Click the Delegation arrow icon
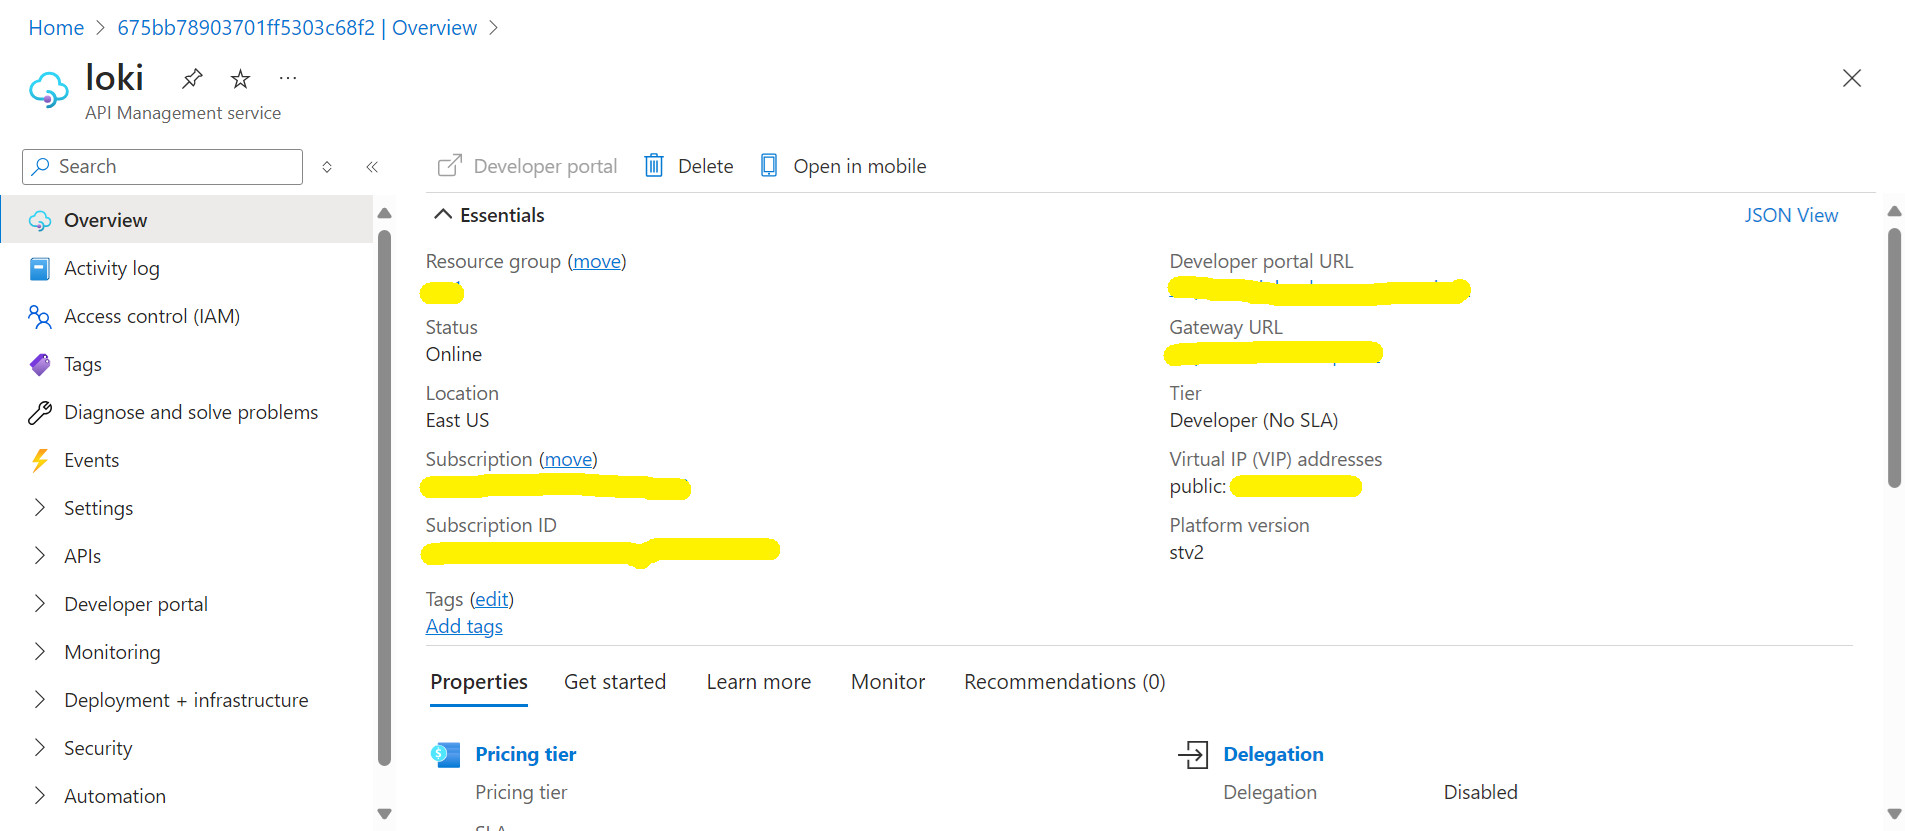Image resolution: width=1905 pixels, height=831 pixels. tap(1193, 755)
